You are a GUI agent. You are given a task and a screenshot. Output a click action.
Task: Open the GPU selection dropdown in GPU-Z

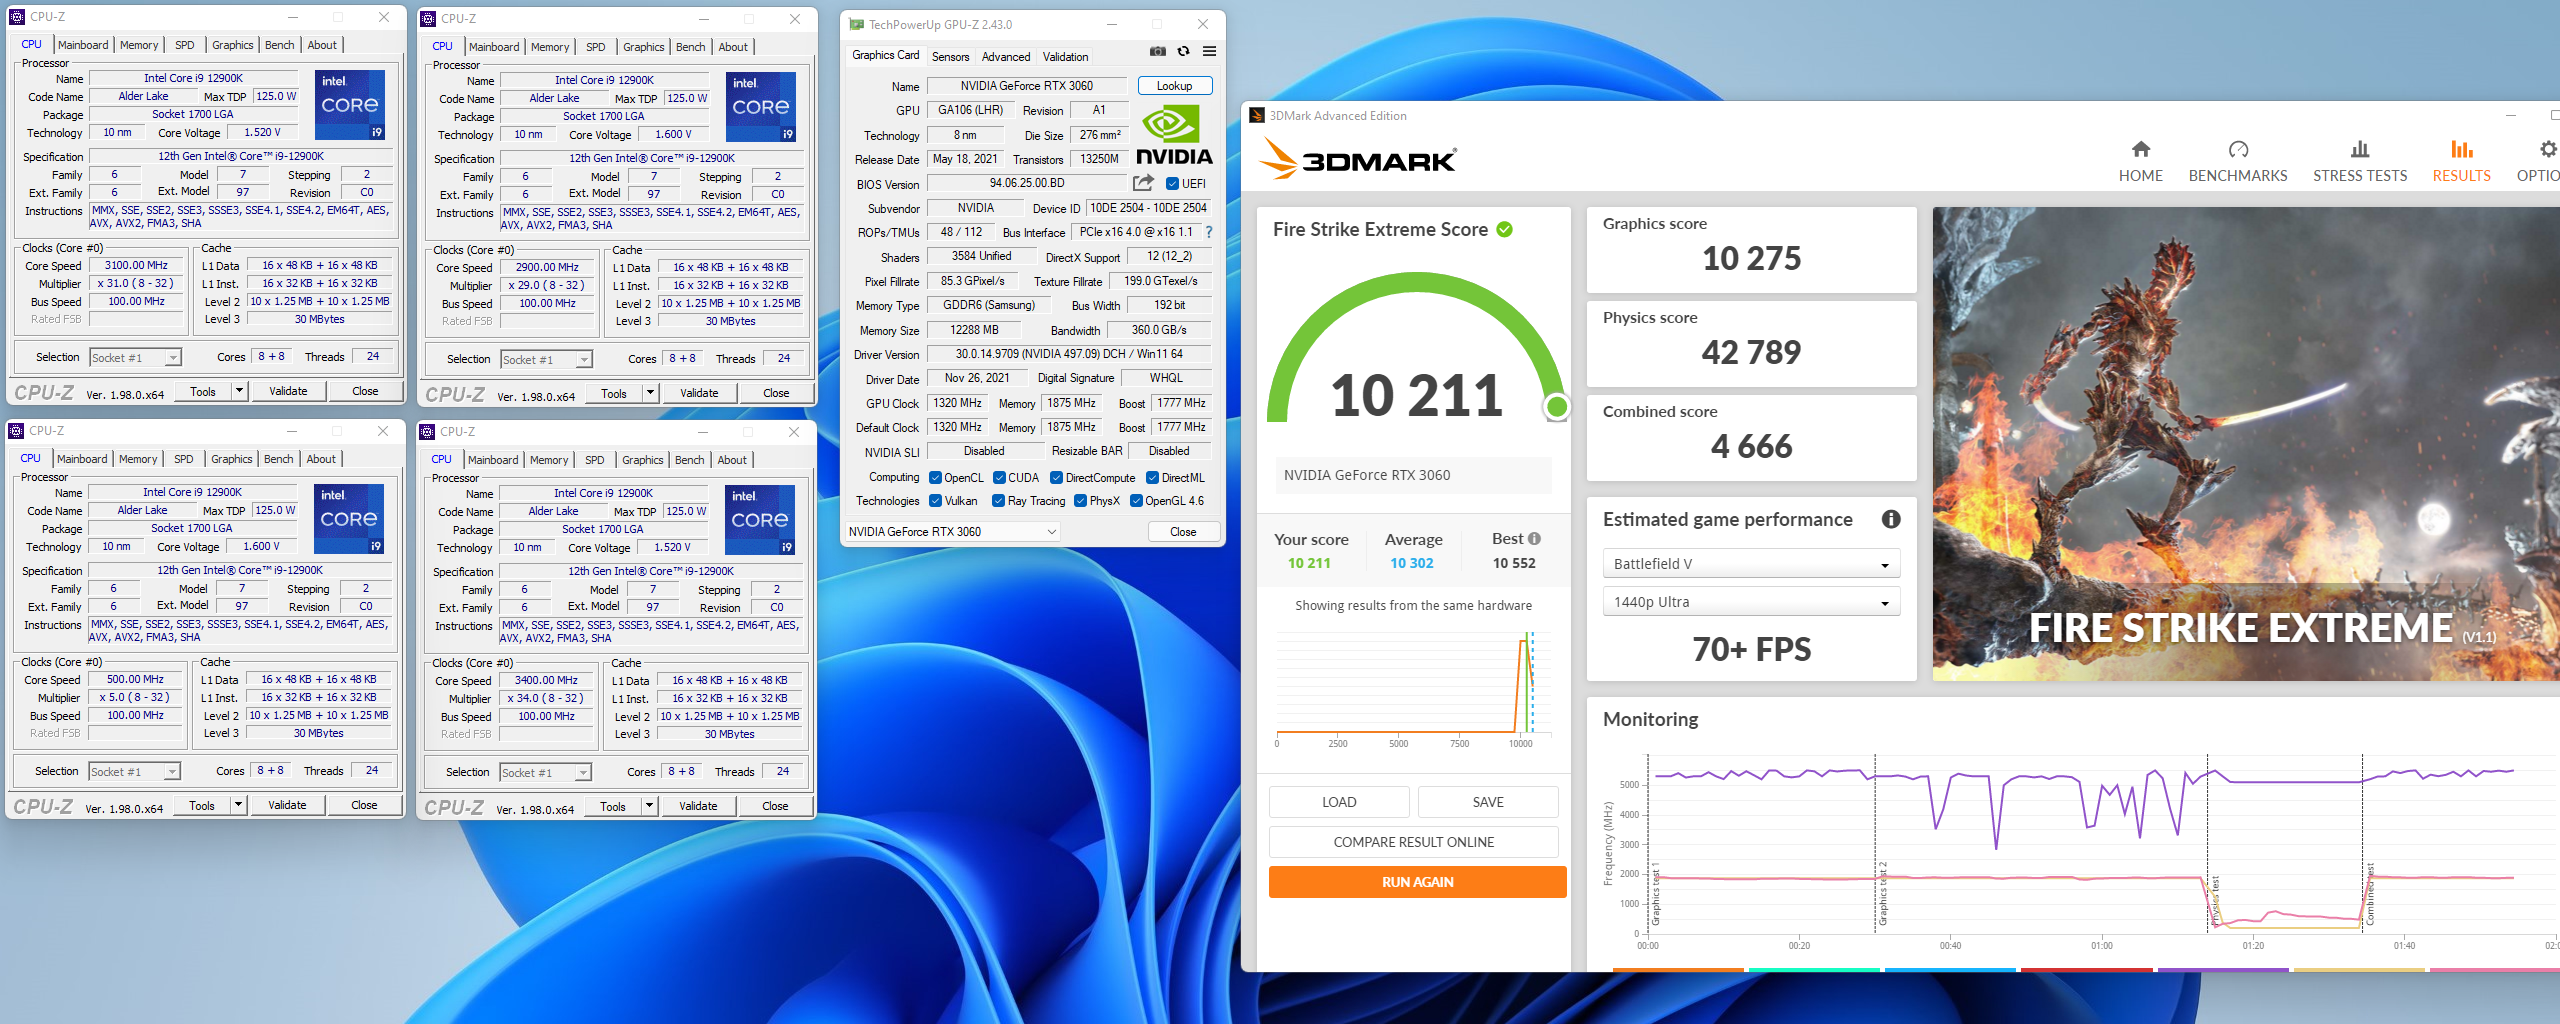pos(951,532)
